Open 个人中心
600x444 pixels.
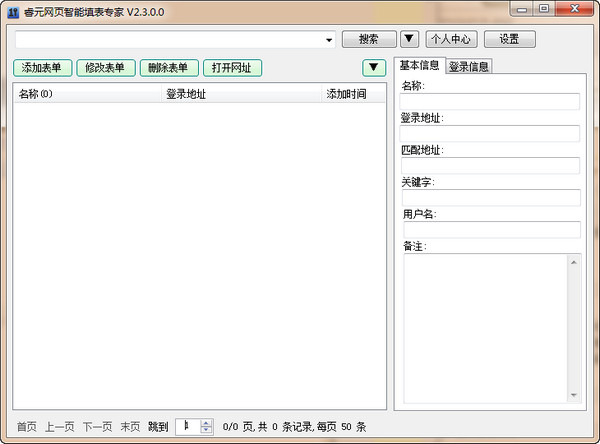pyautogui.click(x=450, y=39)
